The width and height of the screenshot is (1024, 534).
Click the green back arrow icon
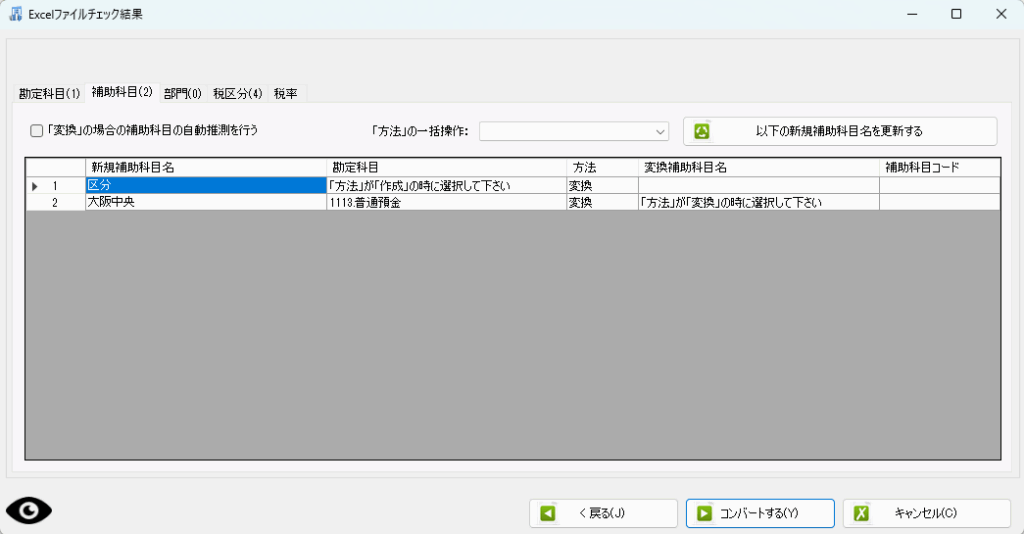tap(548, 513)
